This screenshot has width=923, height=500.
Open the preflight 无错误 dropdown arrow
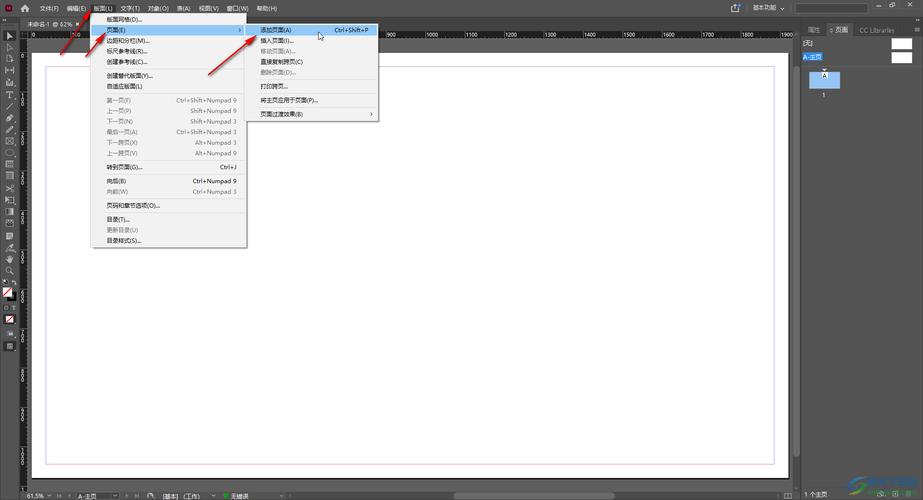pos(281,496)
